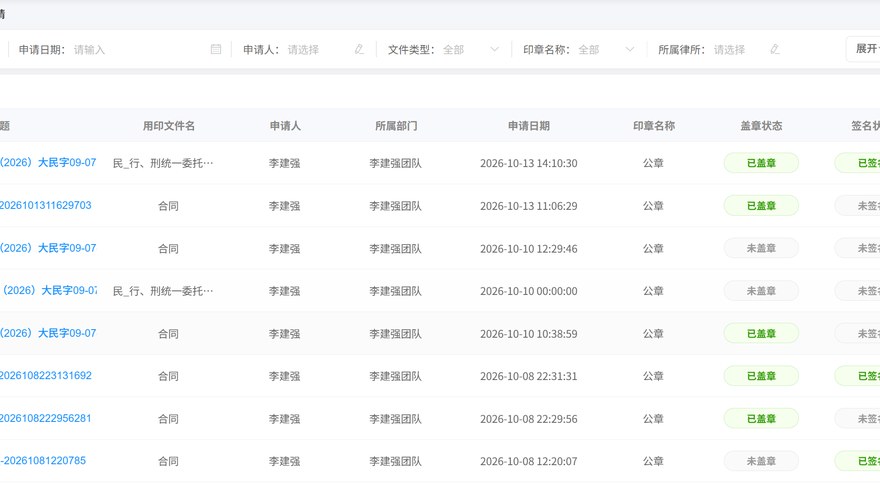Click the 申请人 column header
This screenshot has height=489, width=880.
click(285, 126)
